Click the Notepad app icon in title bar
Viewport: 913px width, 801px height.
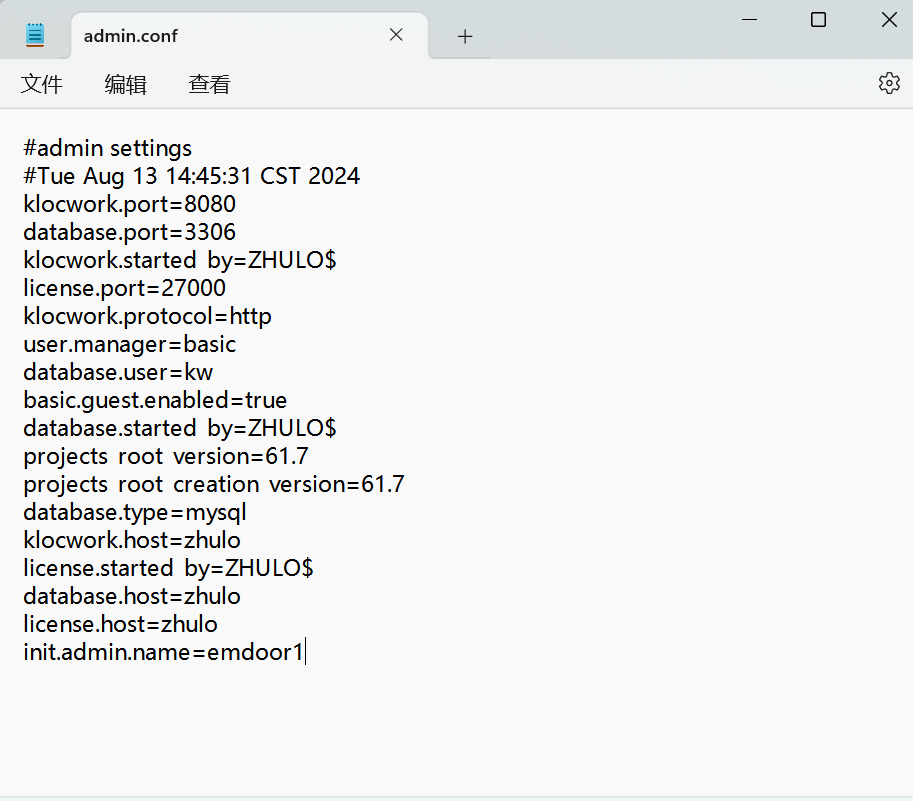point(36,35)
